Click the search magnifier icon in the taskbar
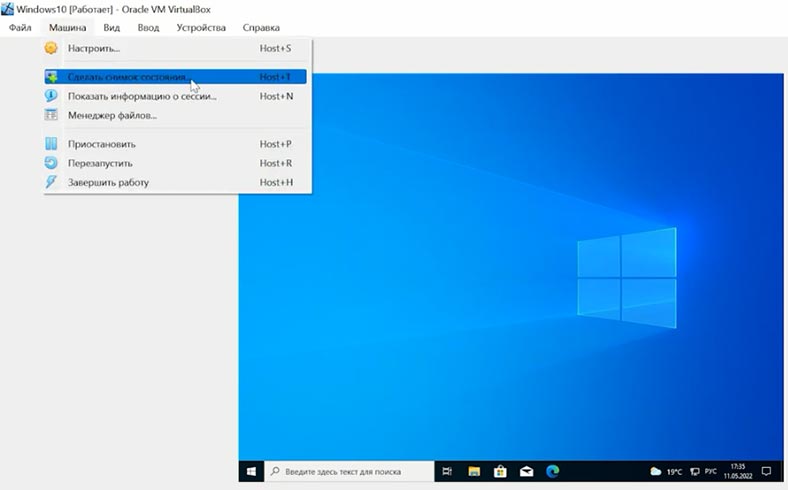Viewport: 788px width, 490px height. [275, 471]
